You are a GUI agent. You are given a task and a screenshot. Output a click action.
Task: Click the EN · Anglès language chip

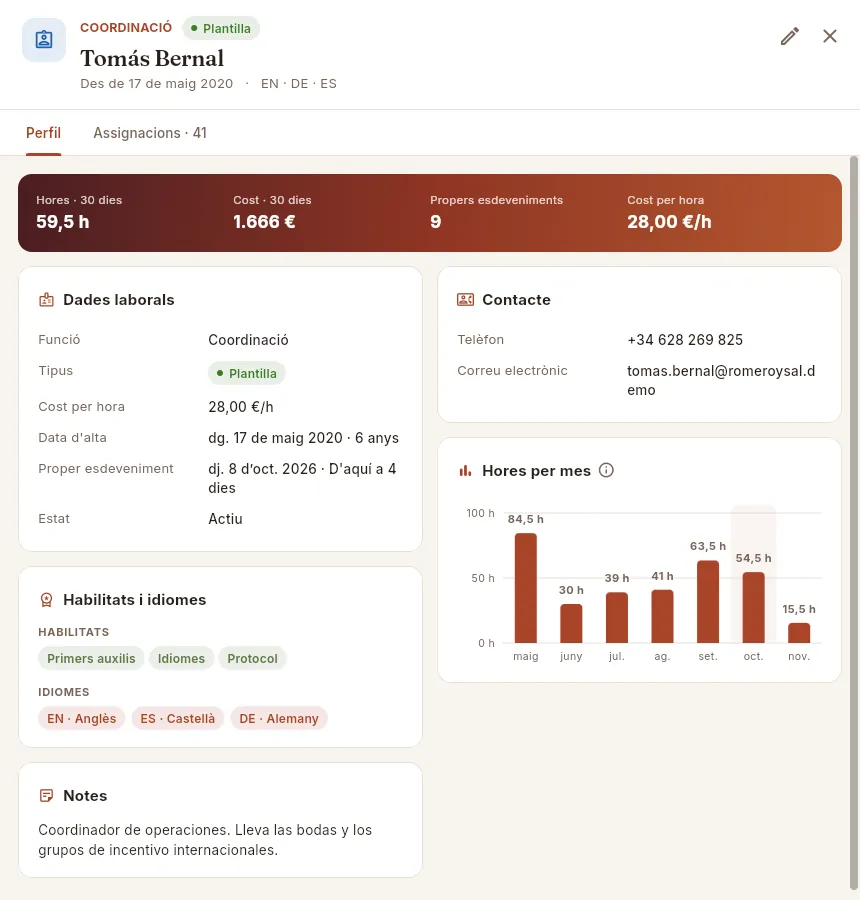(82, 719)
